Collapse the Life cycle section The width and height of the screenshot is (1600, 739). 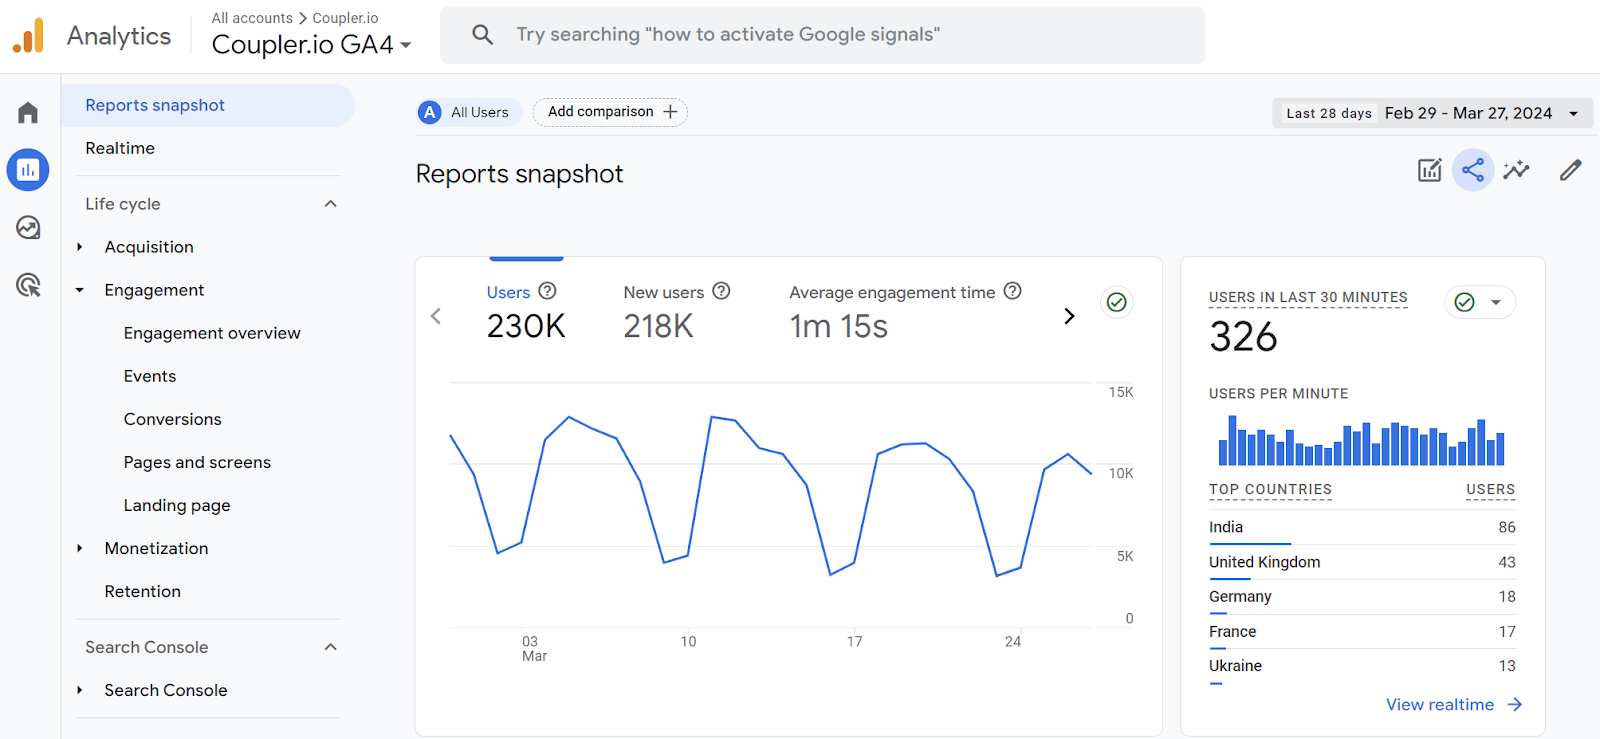pos(331,204)
